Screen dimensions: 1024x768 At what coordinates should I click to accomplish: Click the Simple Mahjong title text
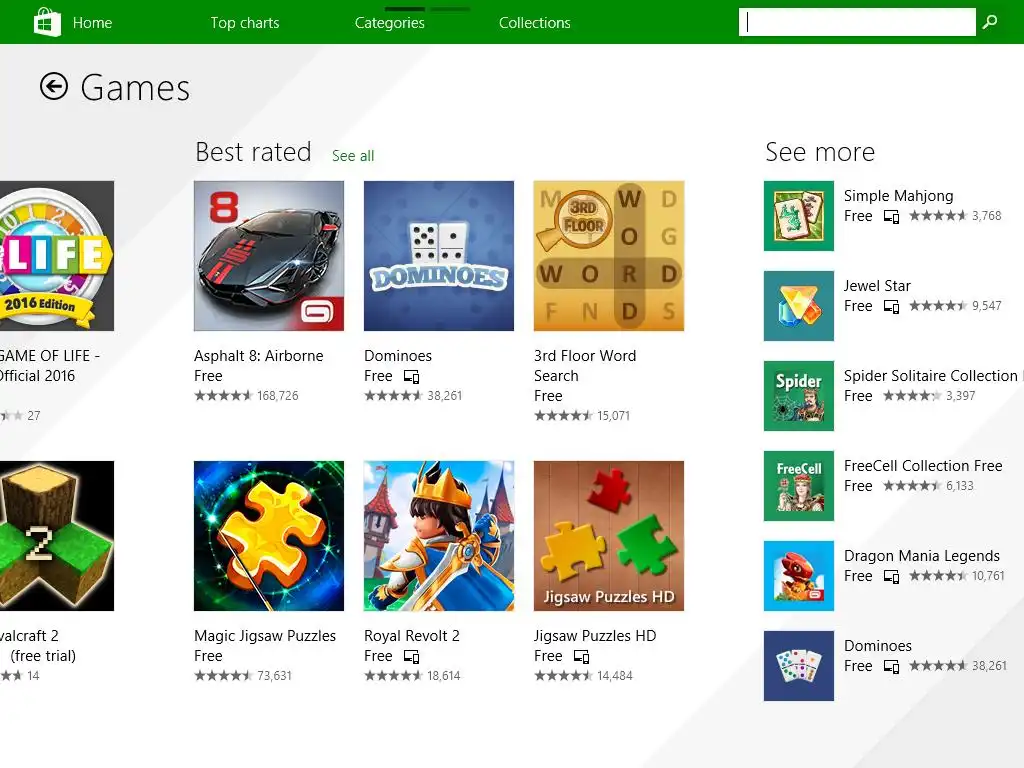click(x=898, y=196)
